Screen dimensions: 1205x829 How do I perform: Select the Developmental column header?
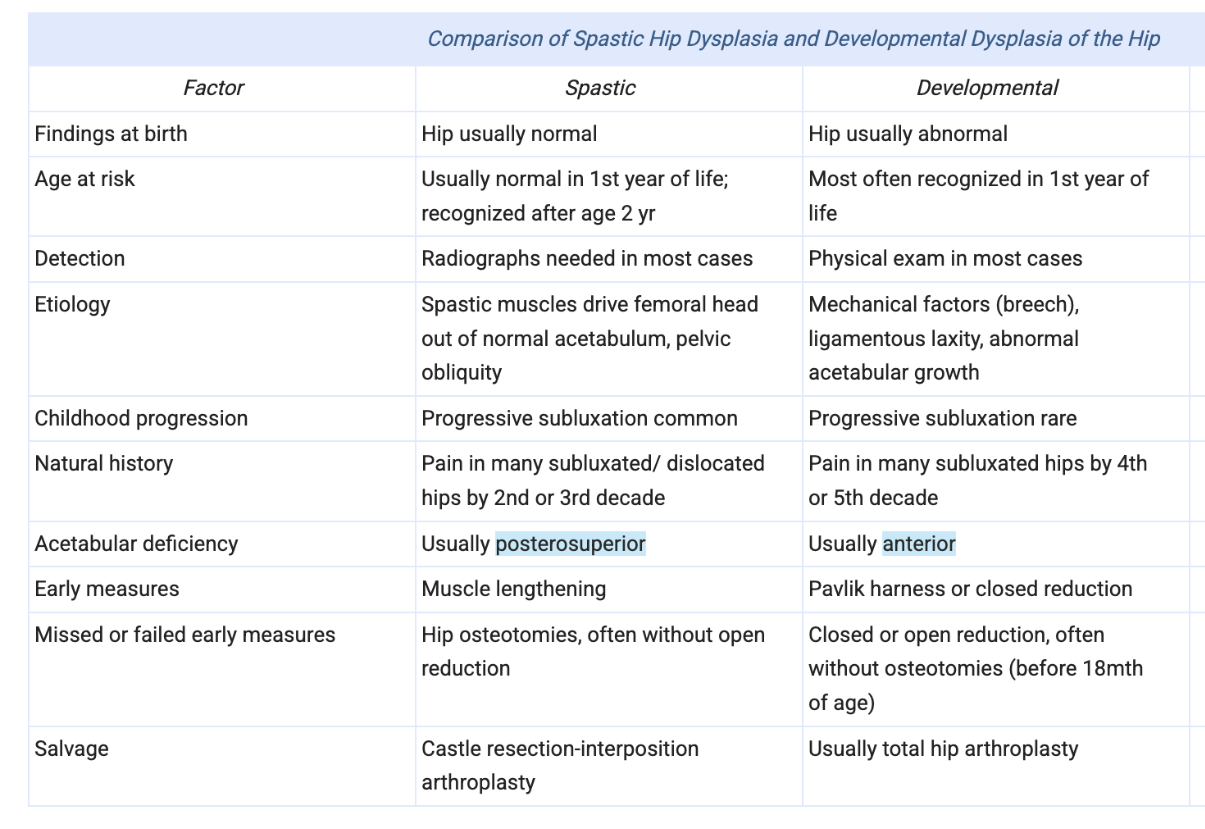click(987, 88)
